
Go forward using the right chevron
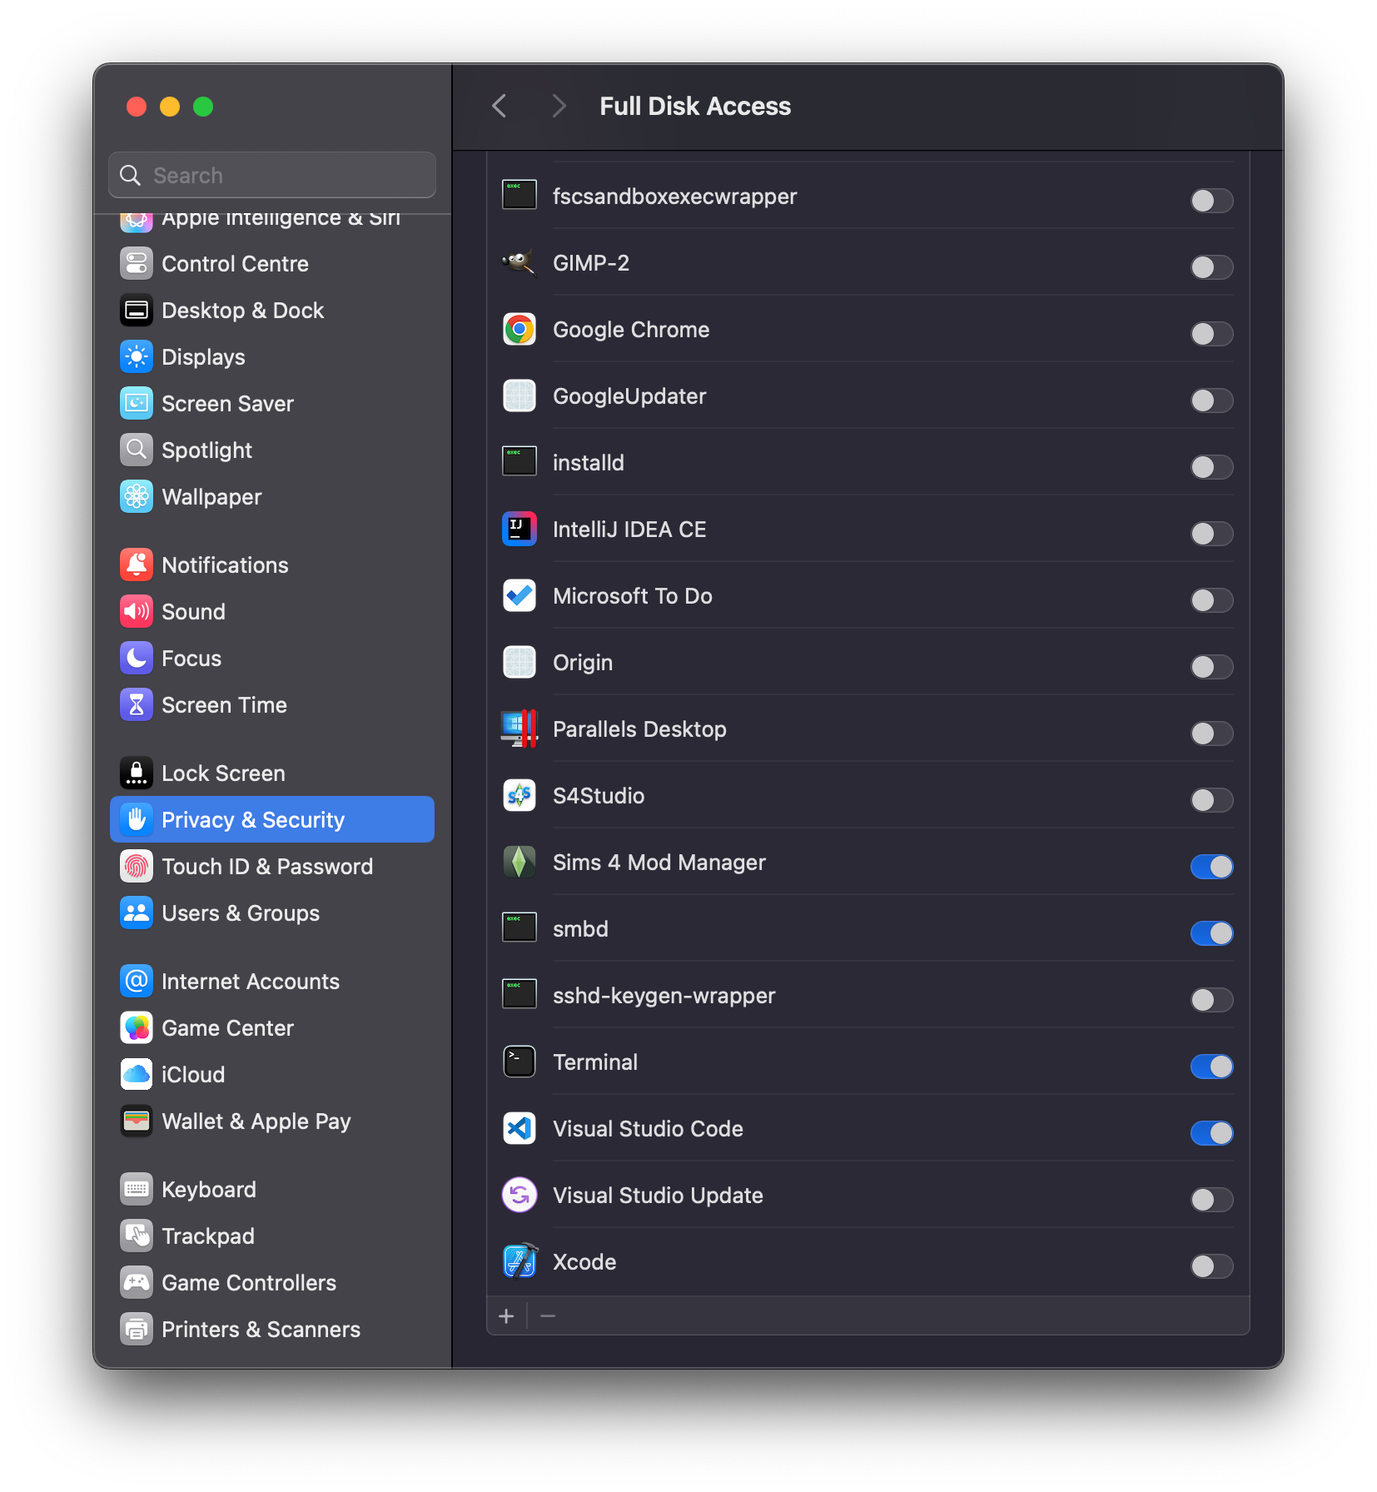[559, 106]
